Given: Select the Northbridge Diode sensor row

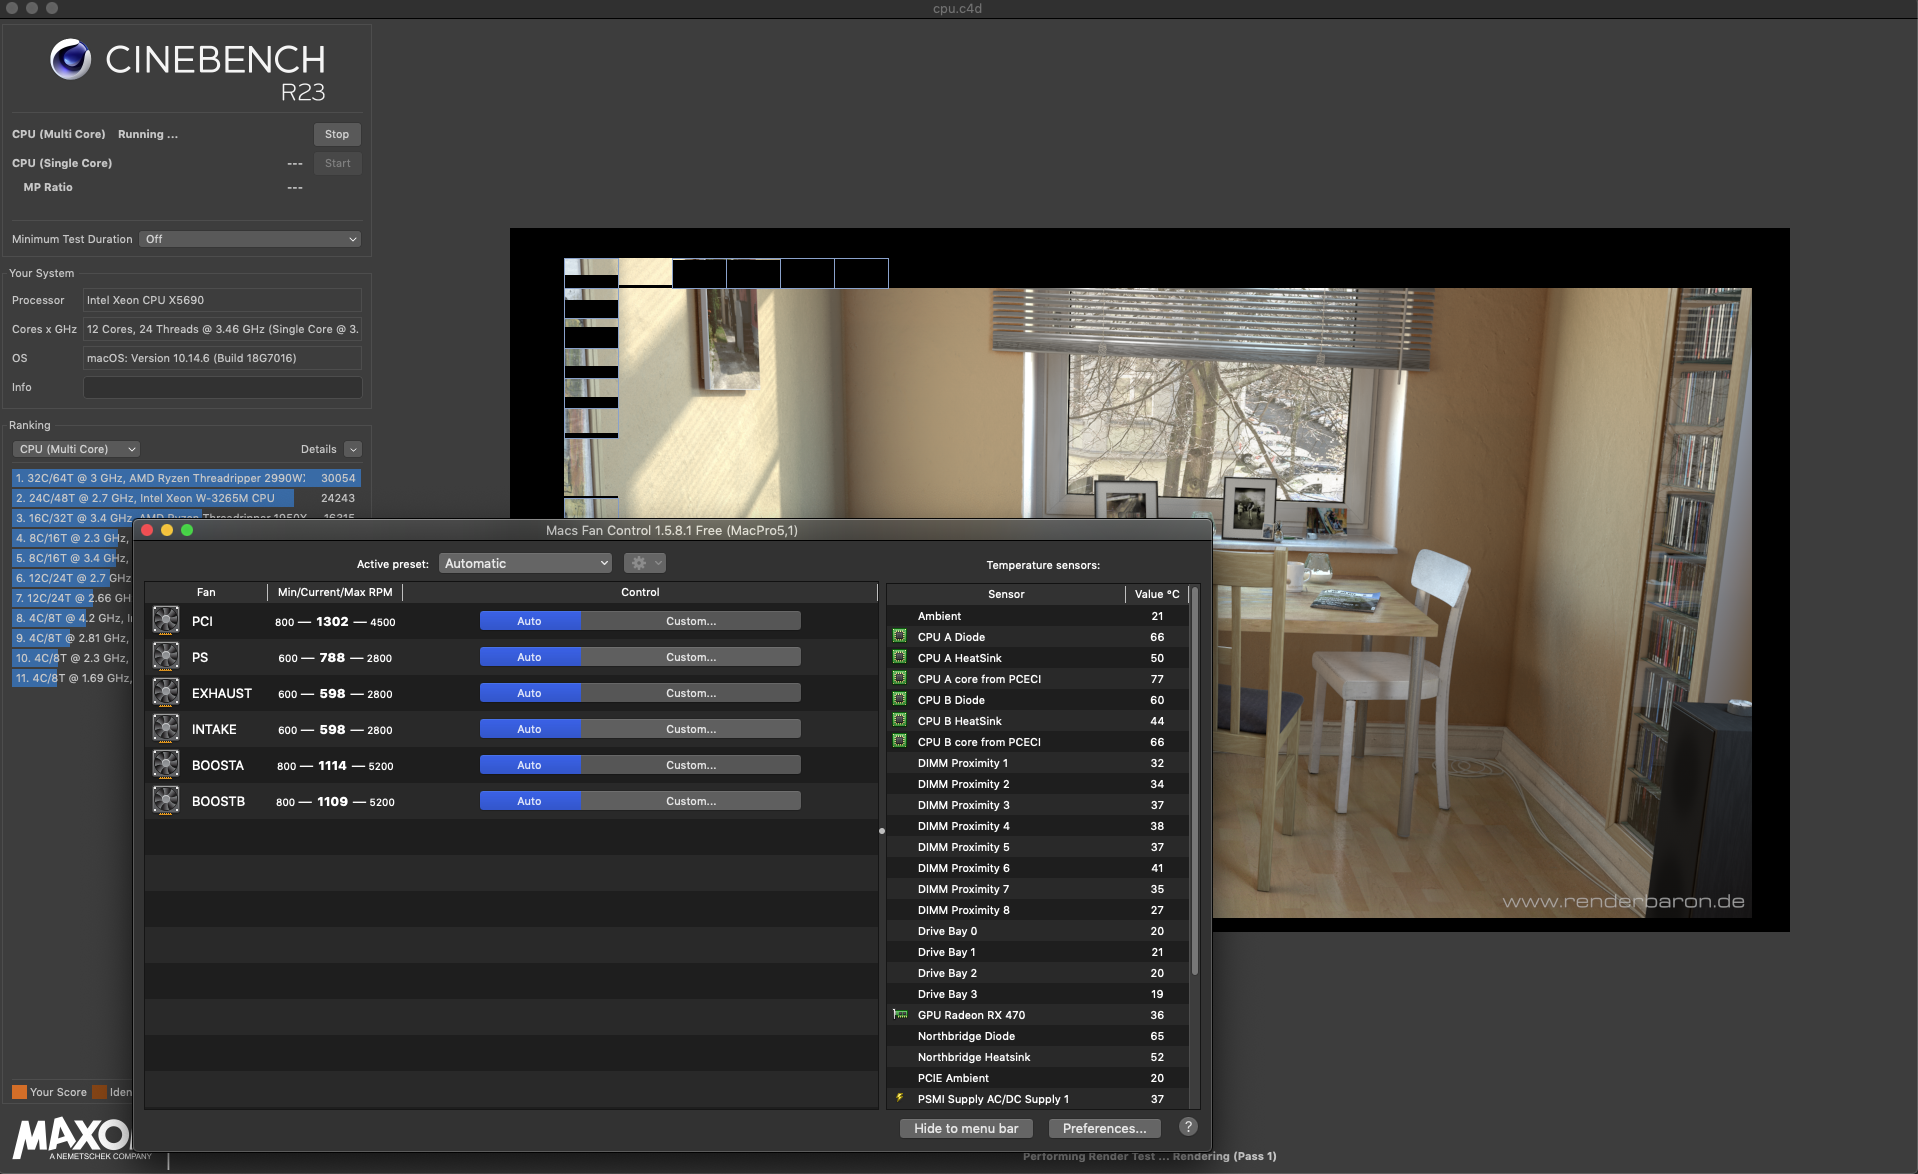Looking at the screenshot, I should pyautogui.click(x=1038, y=1036).
